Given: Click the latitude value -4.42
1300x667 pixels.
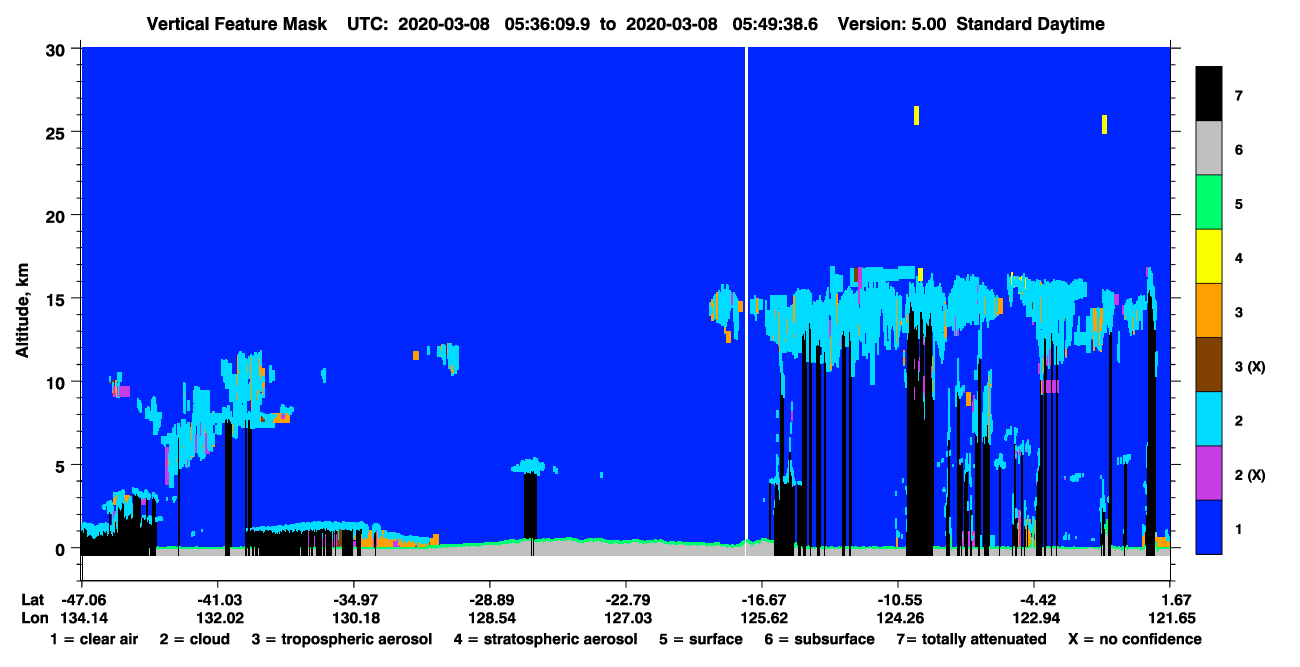Looking at the screenshot, I should click(1035, 599).
